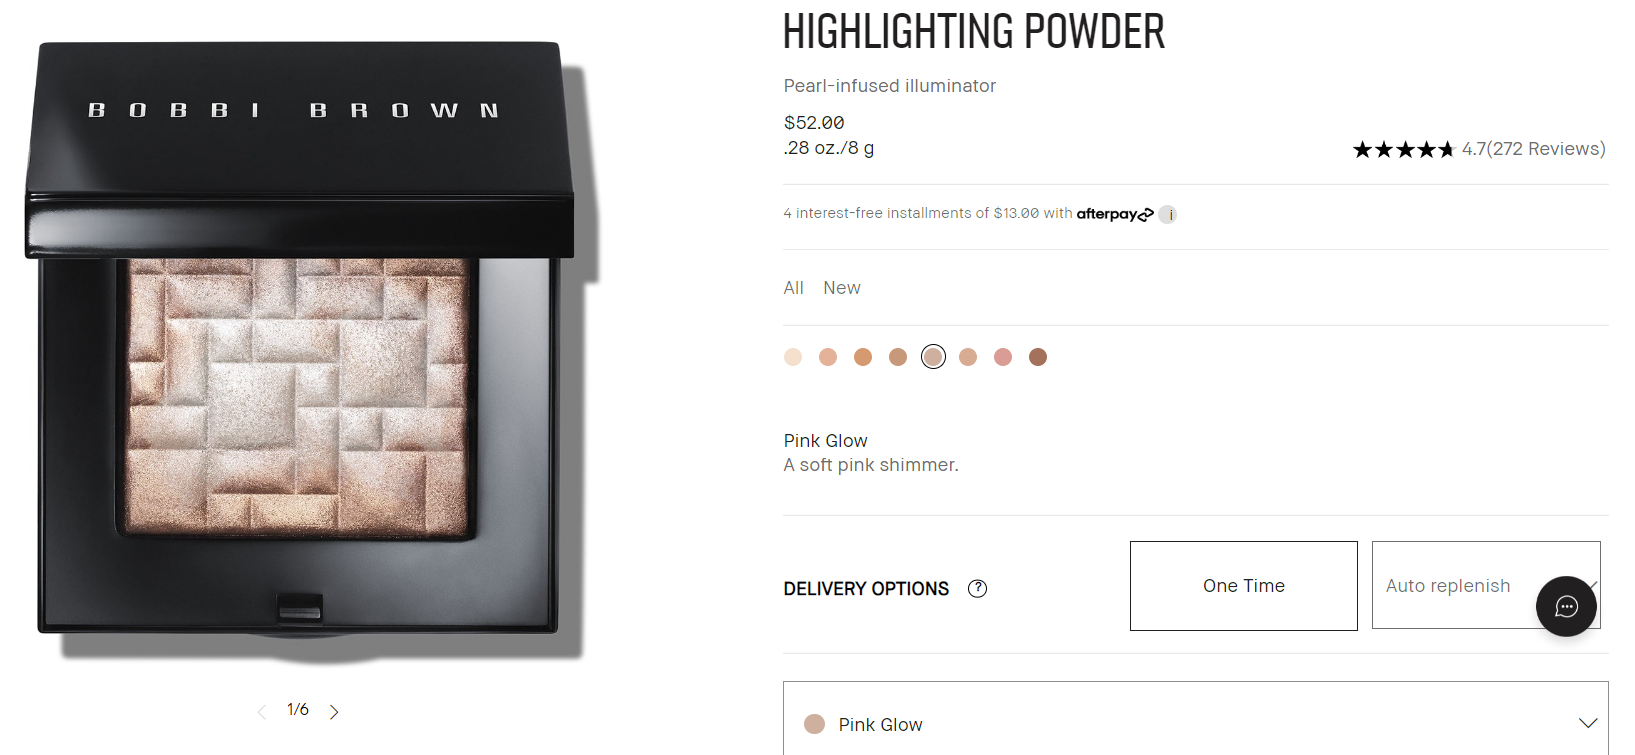Click the Afterpay info icon
1635x755 pixels.
(x=1168, y=214)
